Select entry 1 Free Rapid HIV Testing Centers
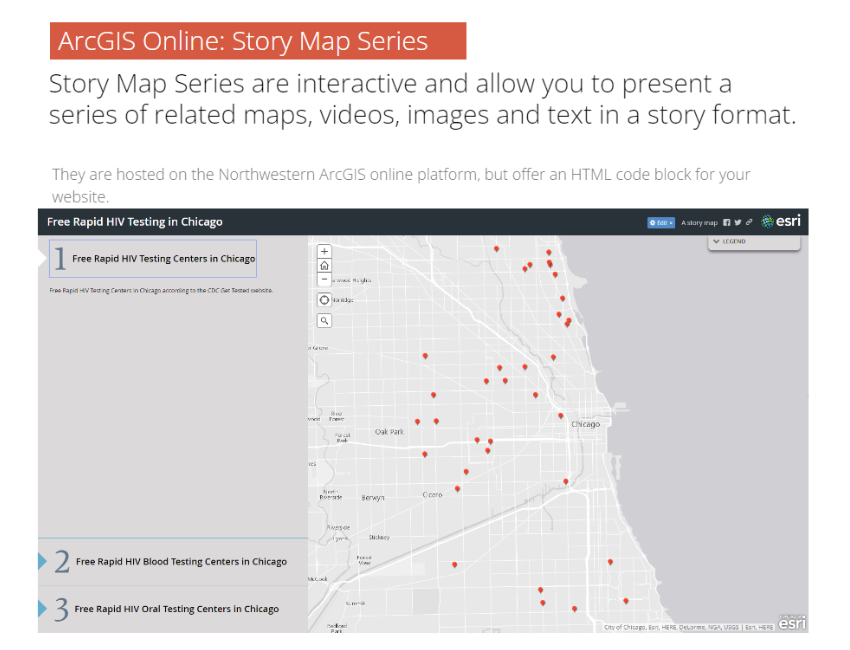This screenshot has width=850, height=650. (153, 259)
